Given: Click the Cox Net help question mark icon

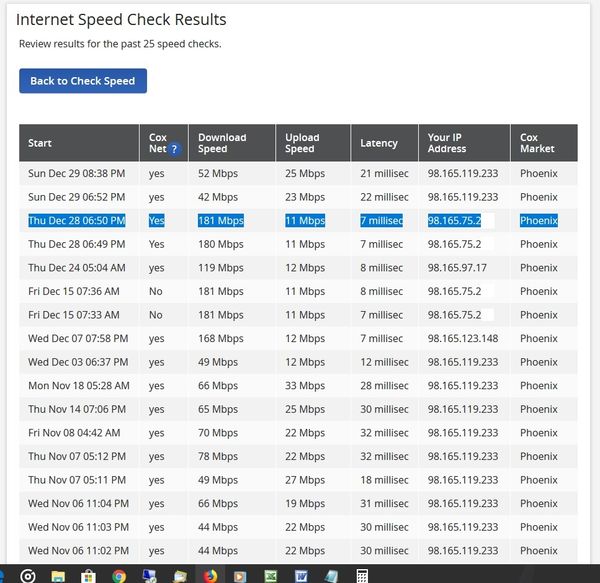Looking at the screenshot, I should click(x=174, y=149).
